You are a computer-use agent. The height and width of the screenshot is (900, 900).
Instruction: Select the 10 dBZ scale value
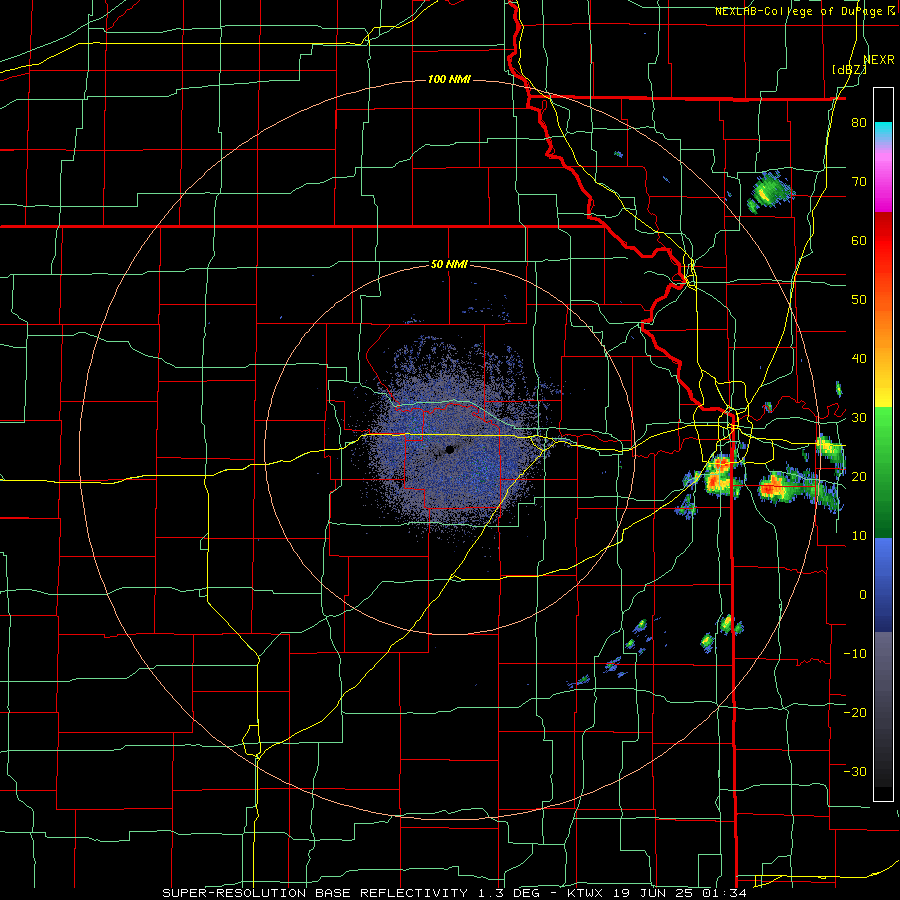coord(859,536)
